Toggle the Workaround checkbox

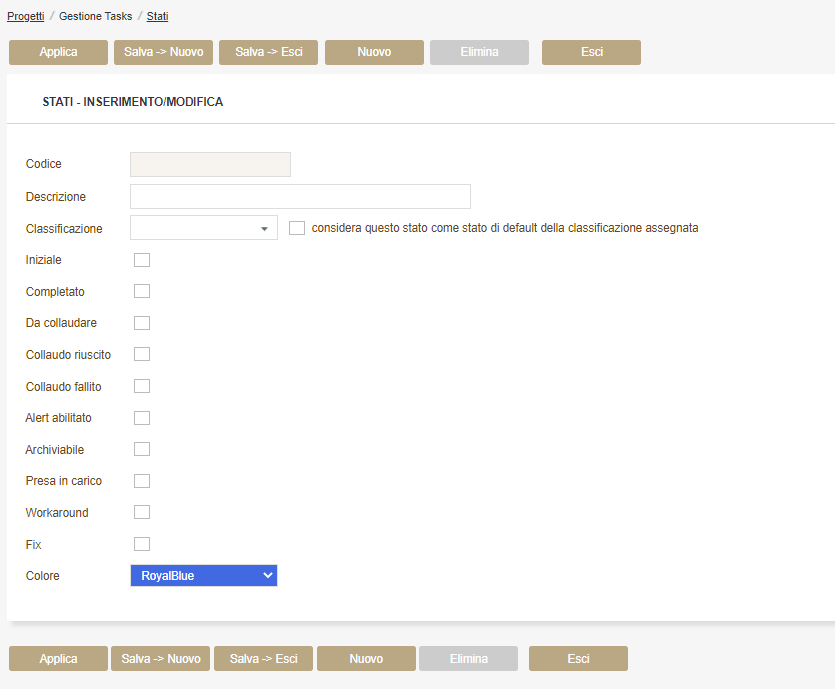click(x=142, y=512)
